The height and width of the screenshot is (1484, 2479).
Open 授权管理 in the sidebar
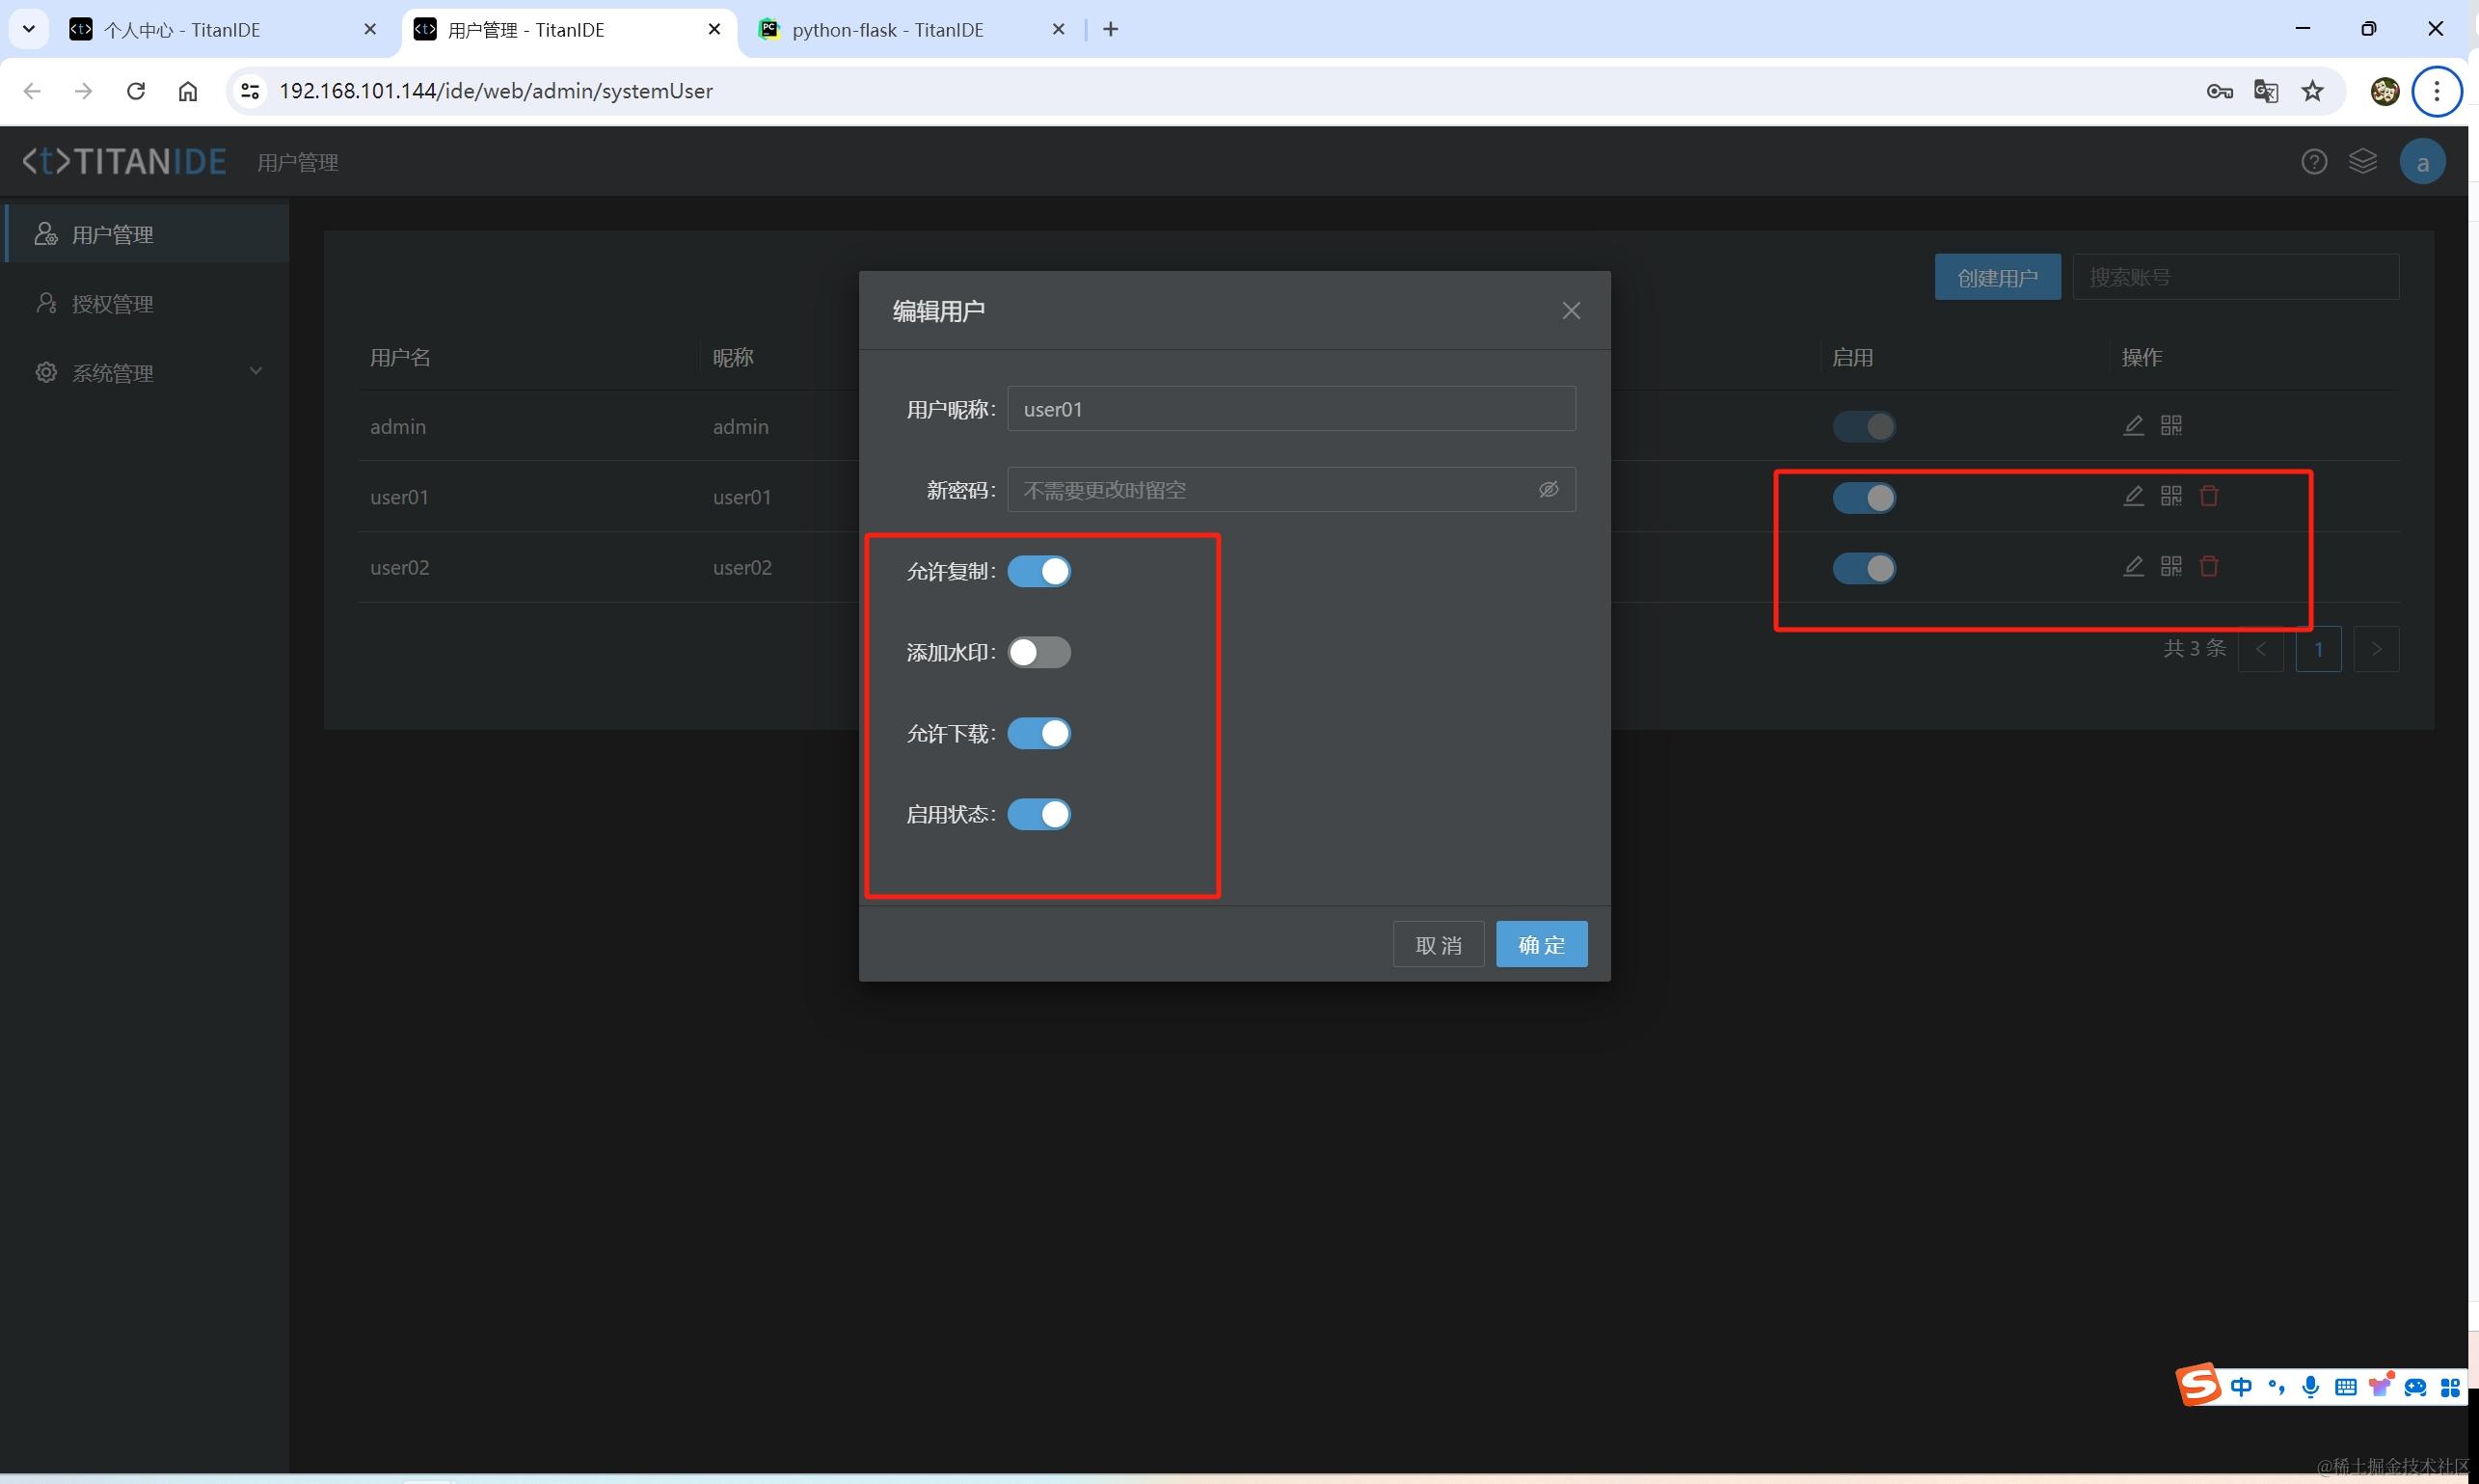point(112,304)
